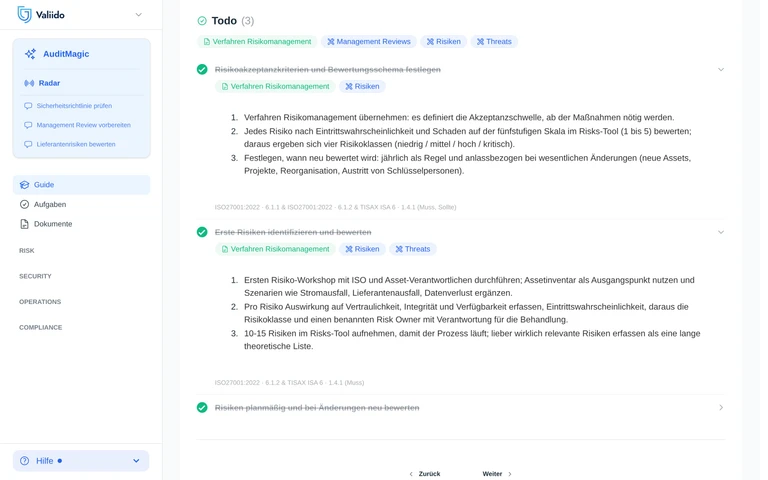Open Lieferantenrisiken bewerten suggestion
This screenshot has height=480, width=768.
pos(76,144)
